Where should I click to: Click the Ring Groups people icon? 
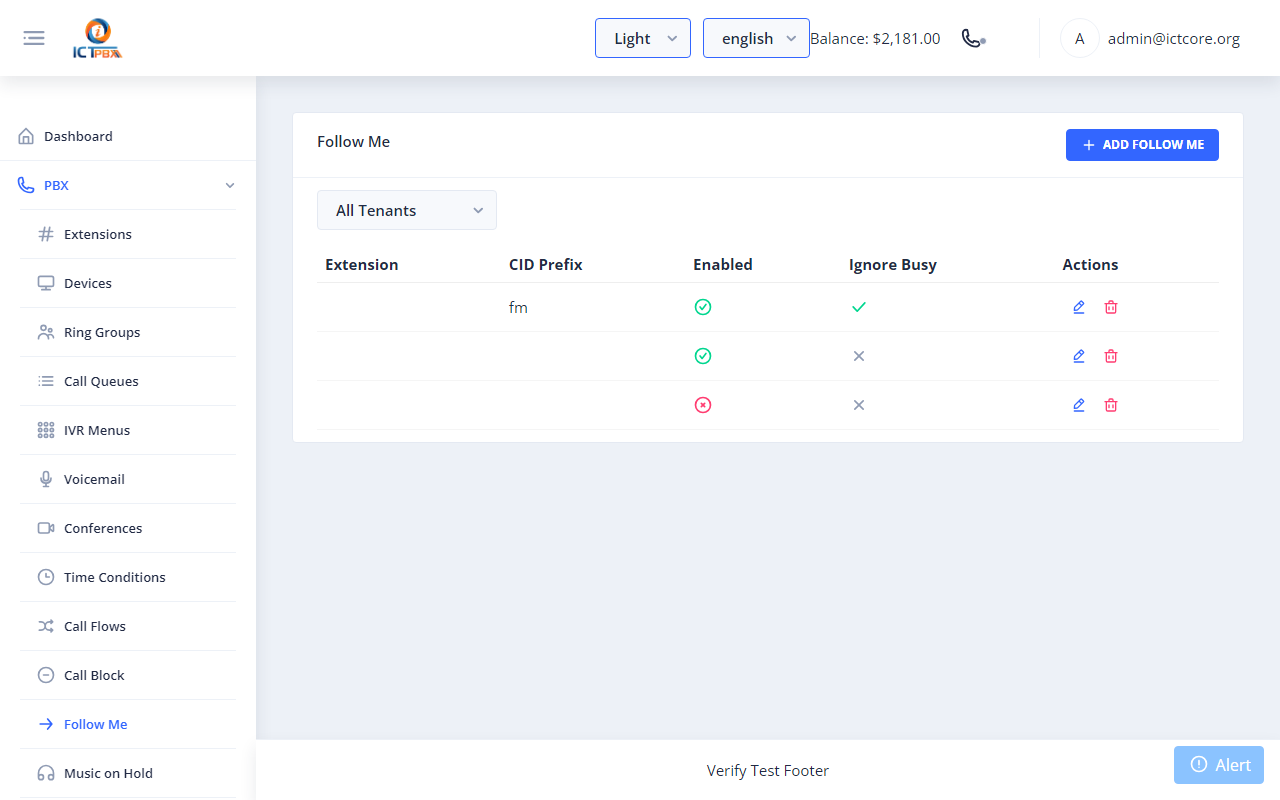(46, 332)
